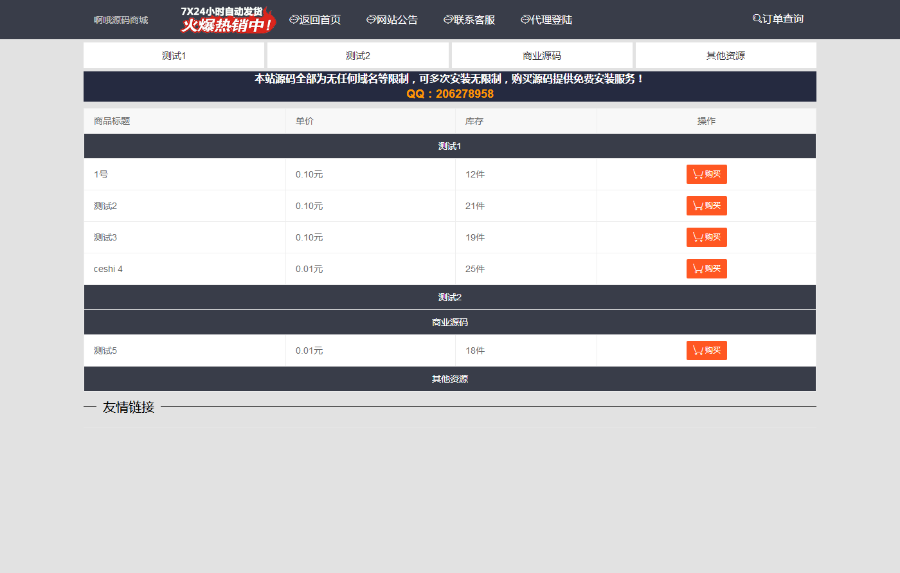Viewport: 900px width, 573px height.
Task: Go to 返回首页 home link
Action: tap(315, 20)
